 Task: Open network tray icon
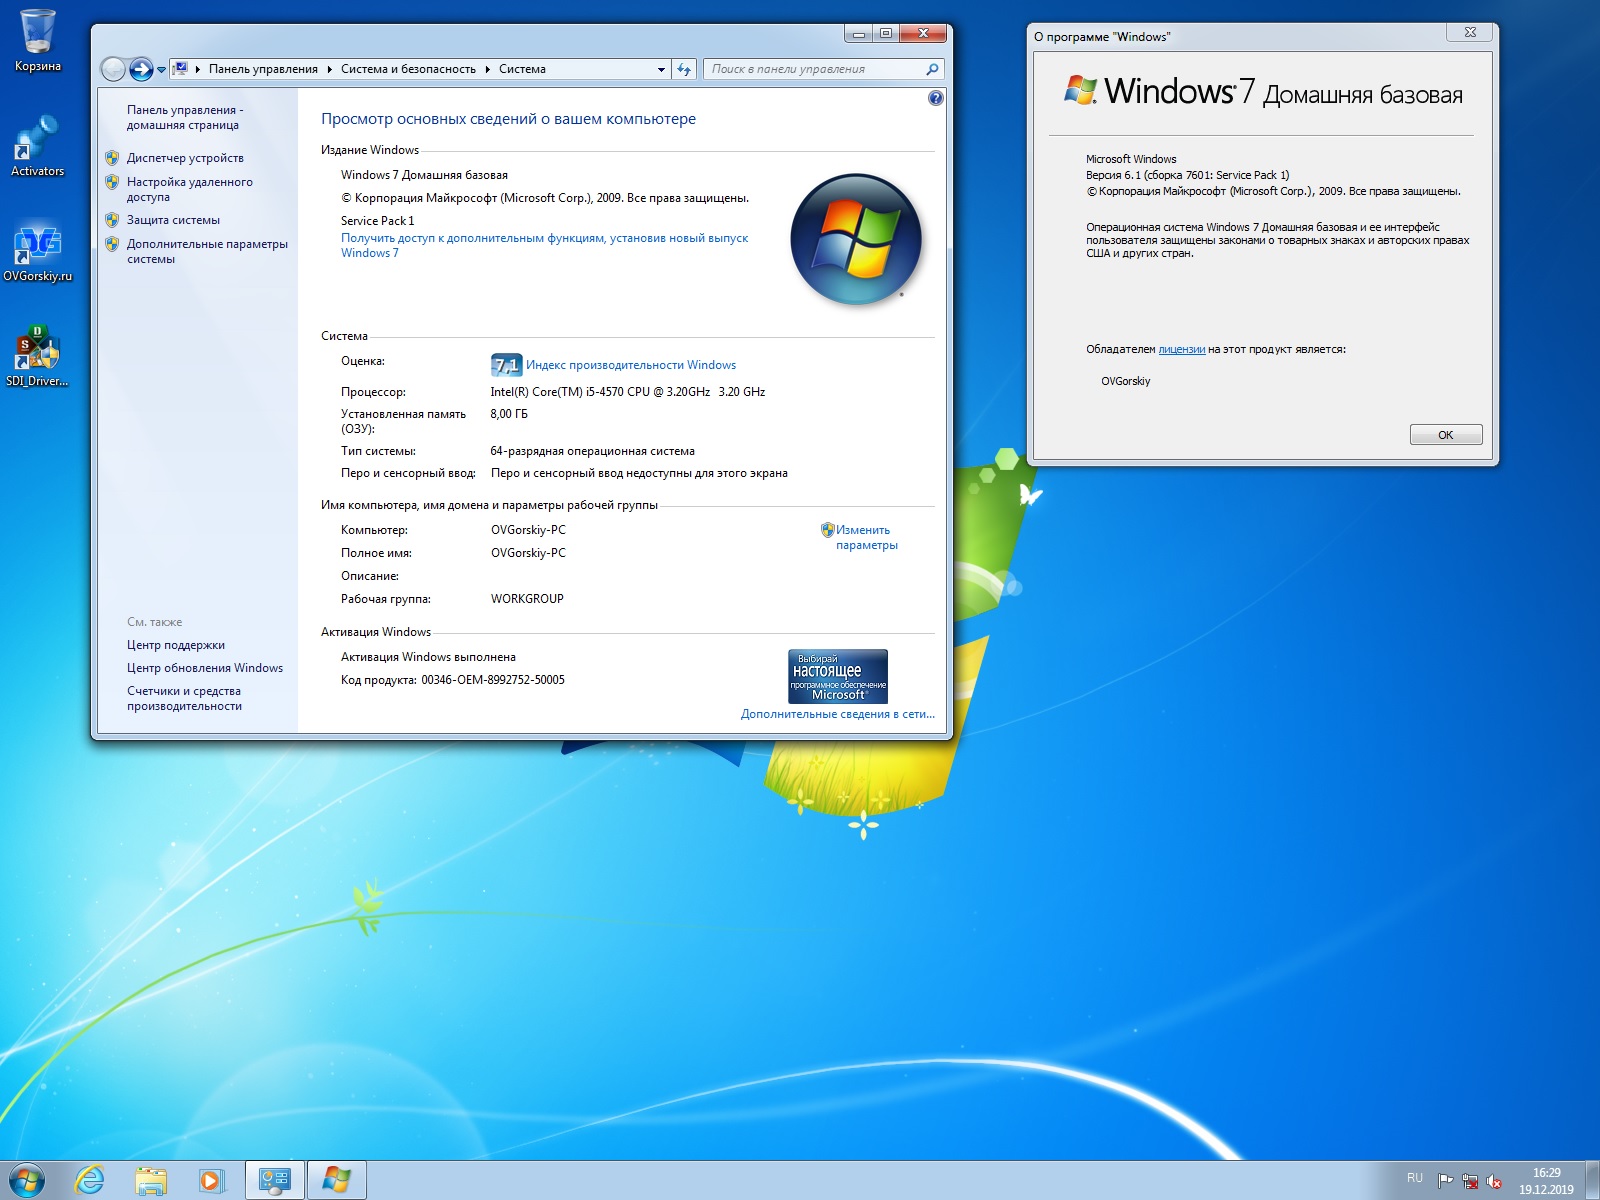point(1470,1181)
